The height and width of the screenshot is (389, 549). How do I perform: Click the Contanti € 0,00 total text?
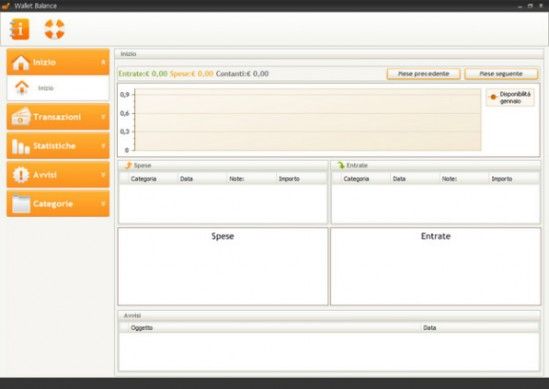pyautogui.click(x=242, y=74)
